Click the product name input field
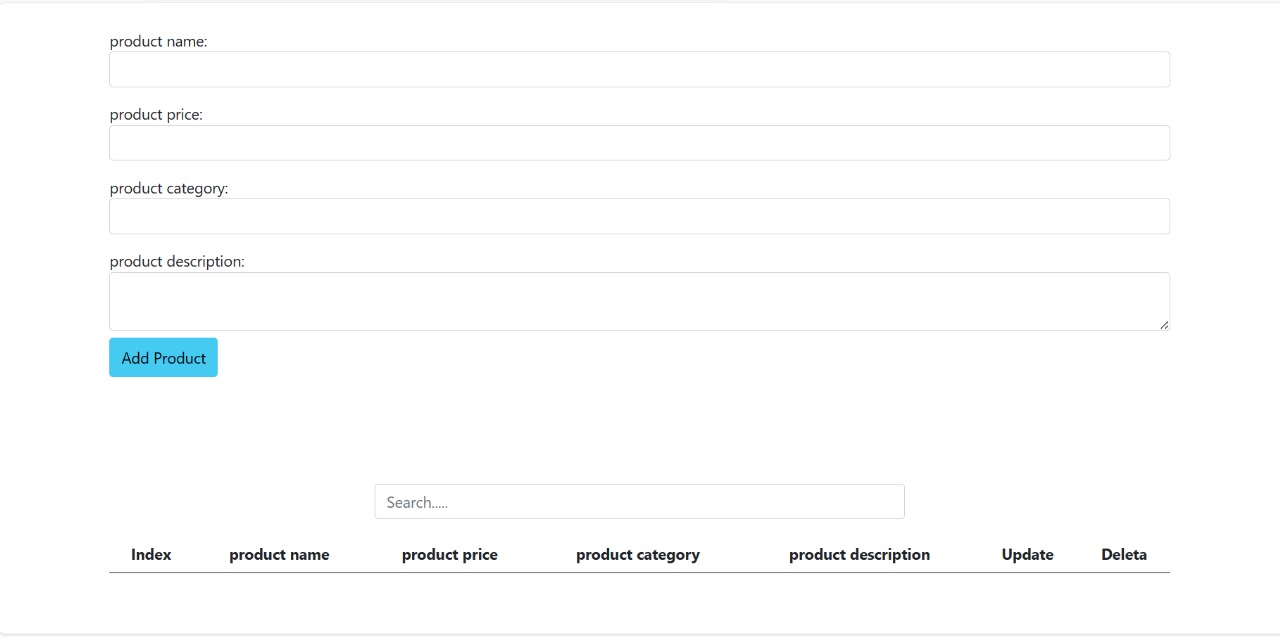This screenshot has height=637, width=1280. (x=639, y=69)
